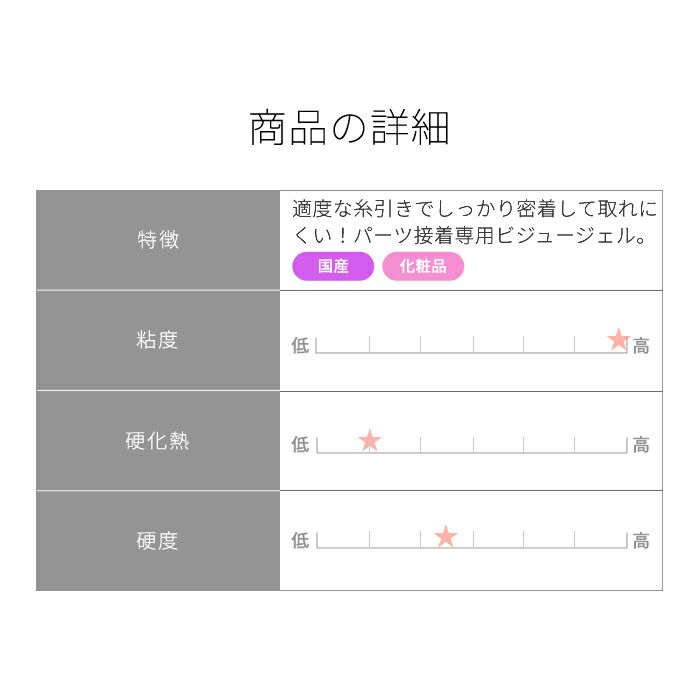Click the 高 label in the 粘度 row
This screenshot has height=700, width=700.
click(x=641, y=346)
